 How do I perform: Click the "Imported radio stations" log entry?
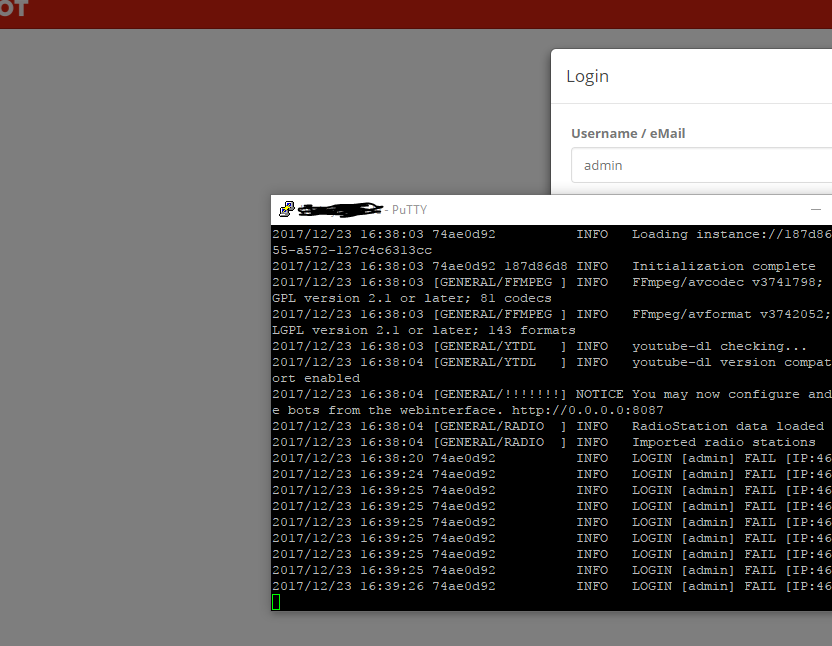click(723, 442)
